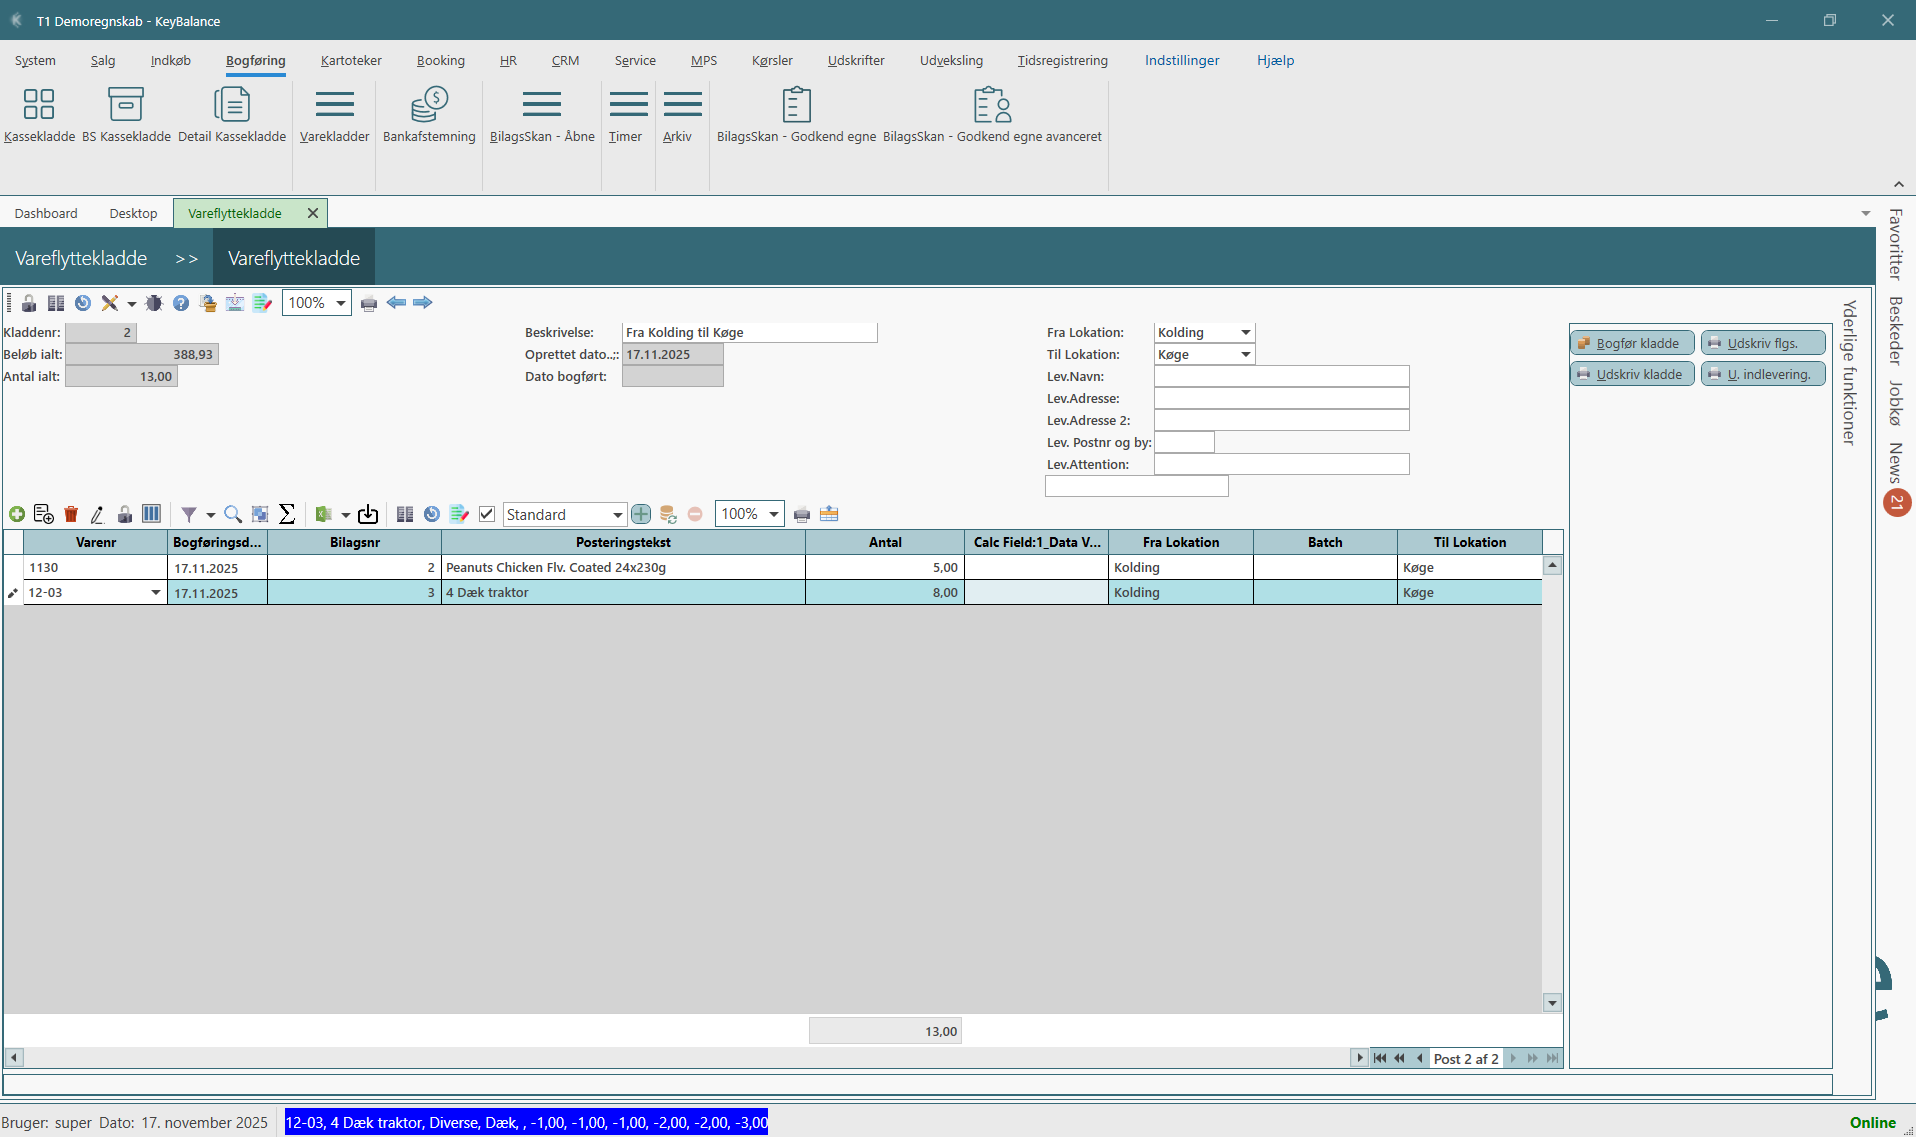Delete row with red trash icon

click(71, 514)
